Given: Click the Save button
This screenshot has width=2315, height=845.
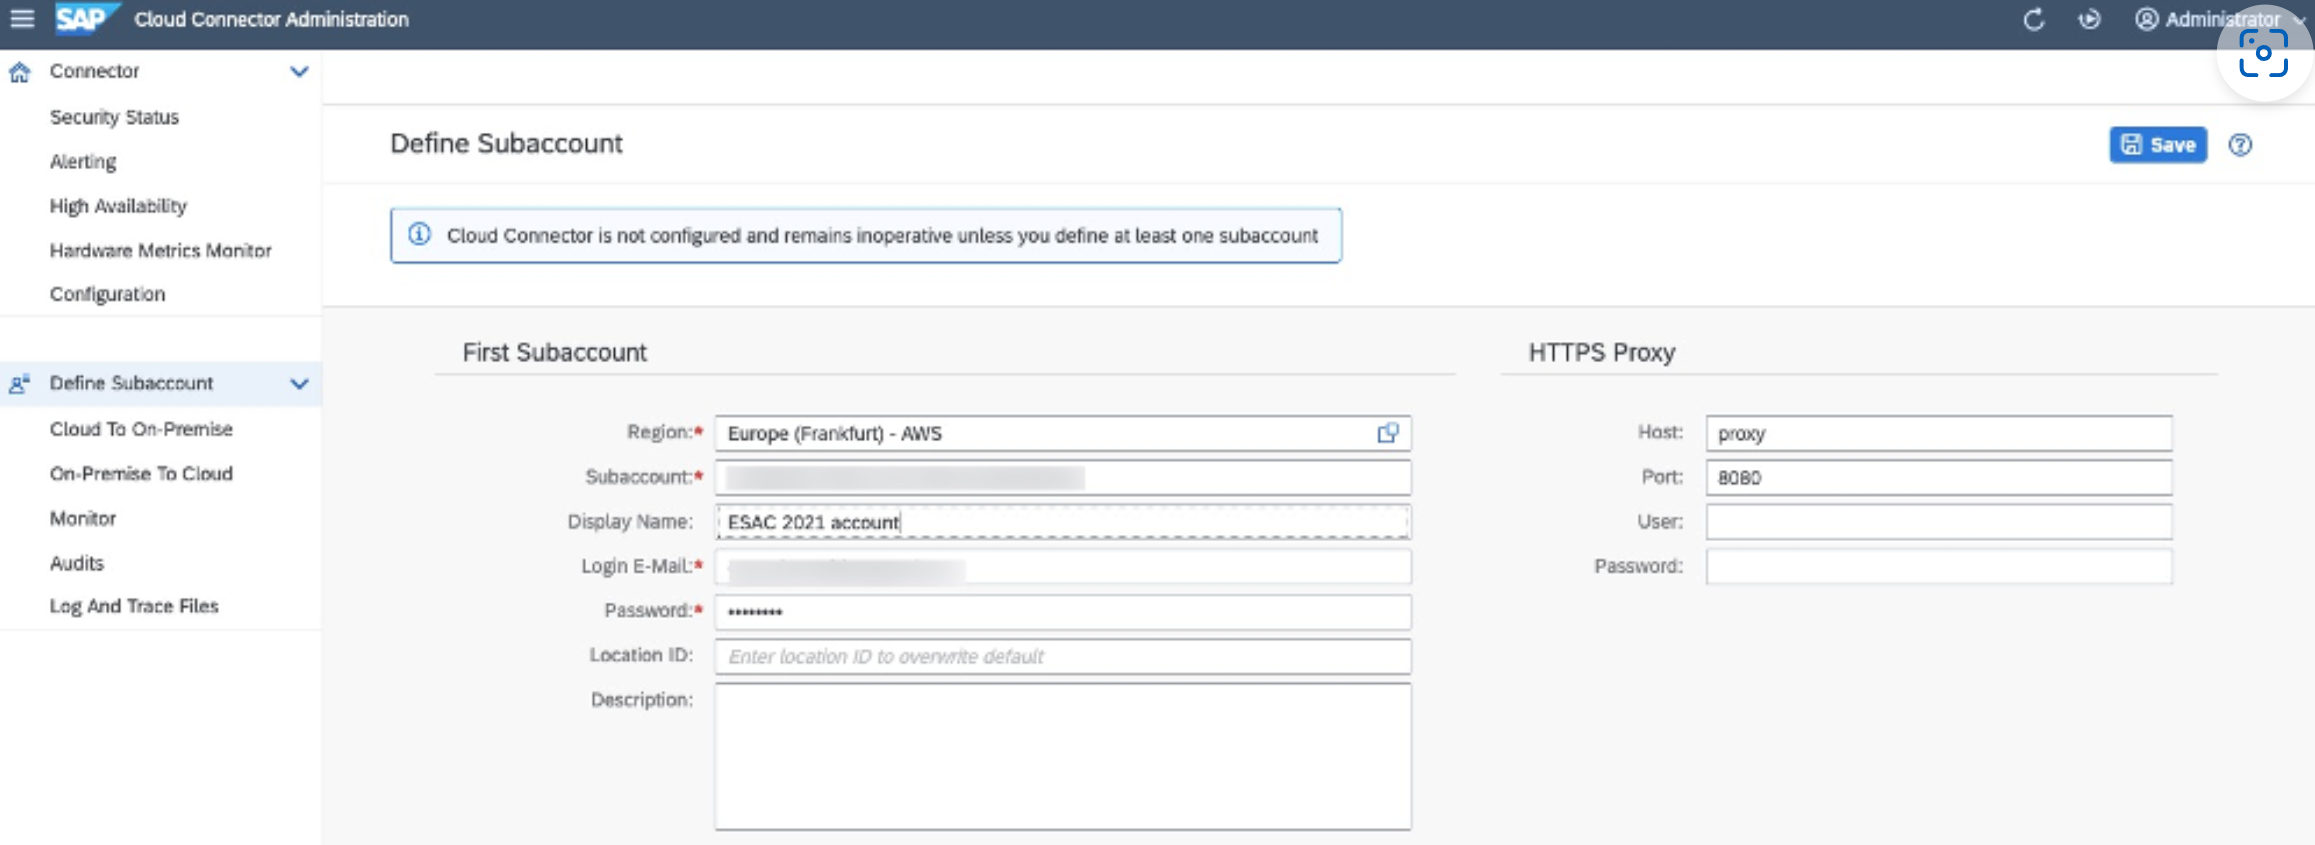Looking at the screenshot, I should (x=2157, y=145).
